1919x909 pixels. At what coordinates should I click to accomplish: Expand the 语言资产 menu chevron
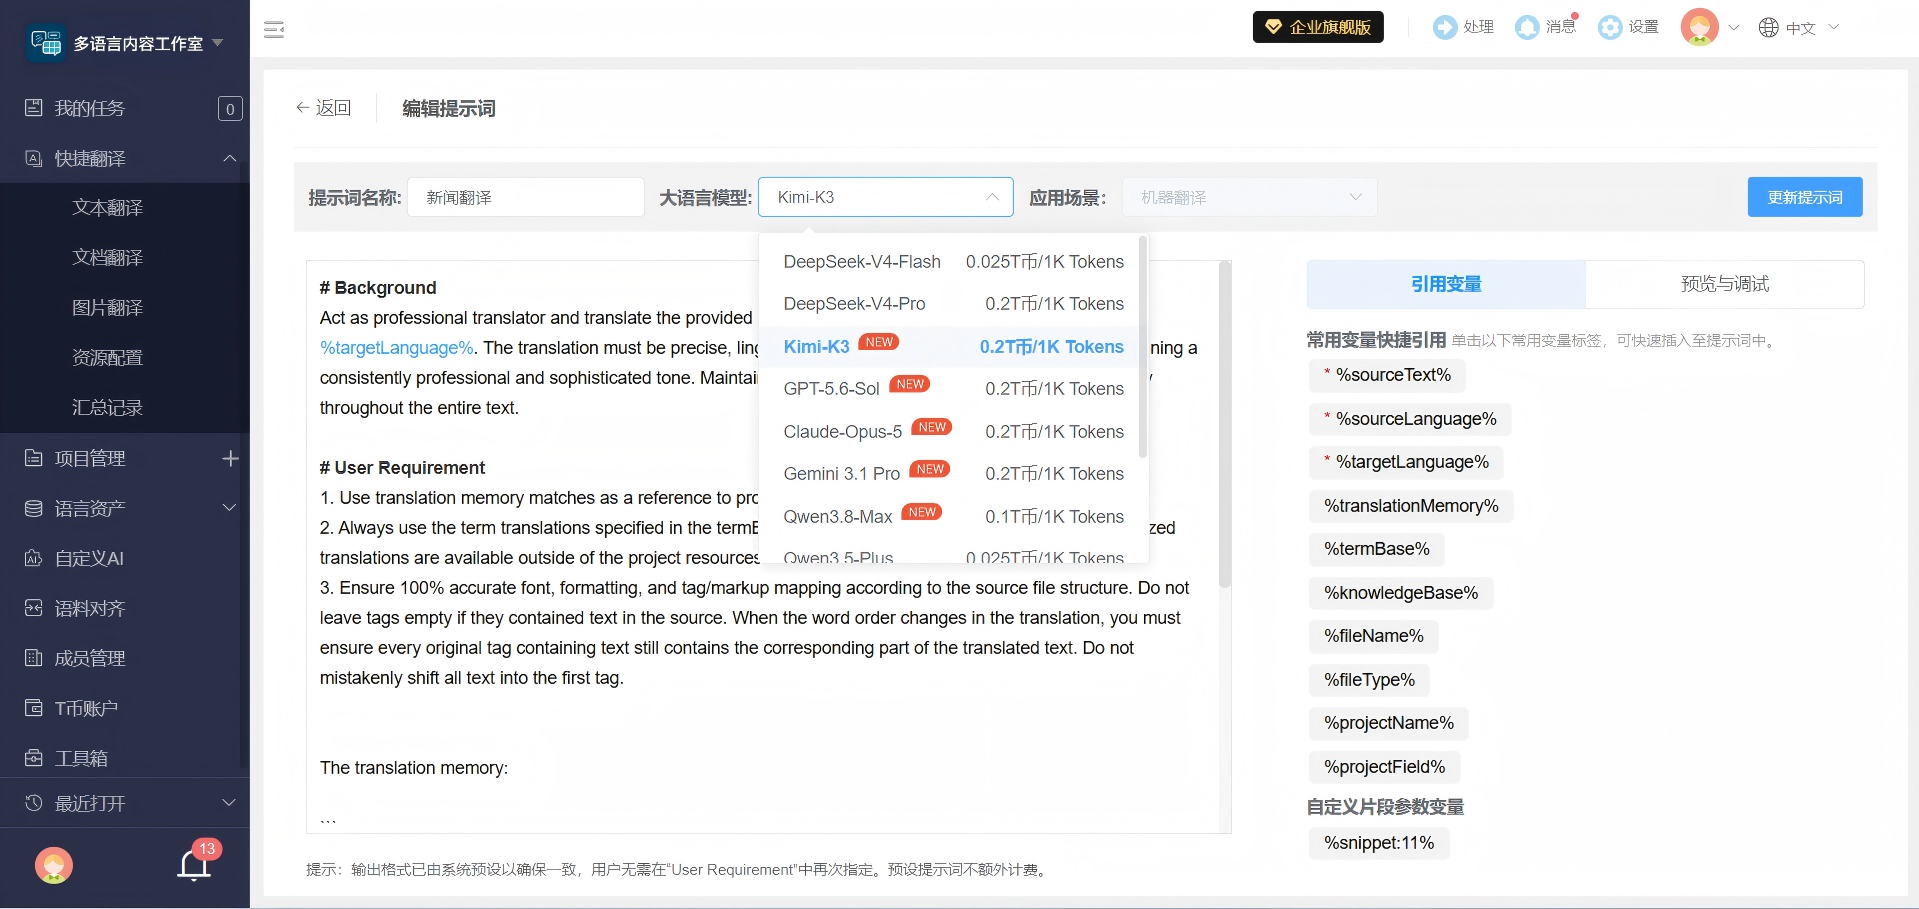click(x=229, y=508)
